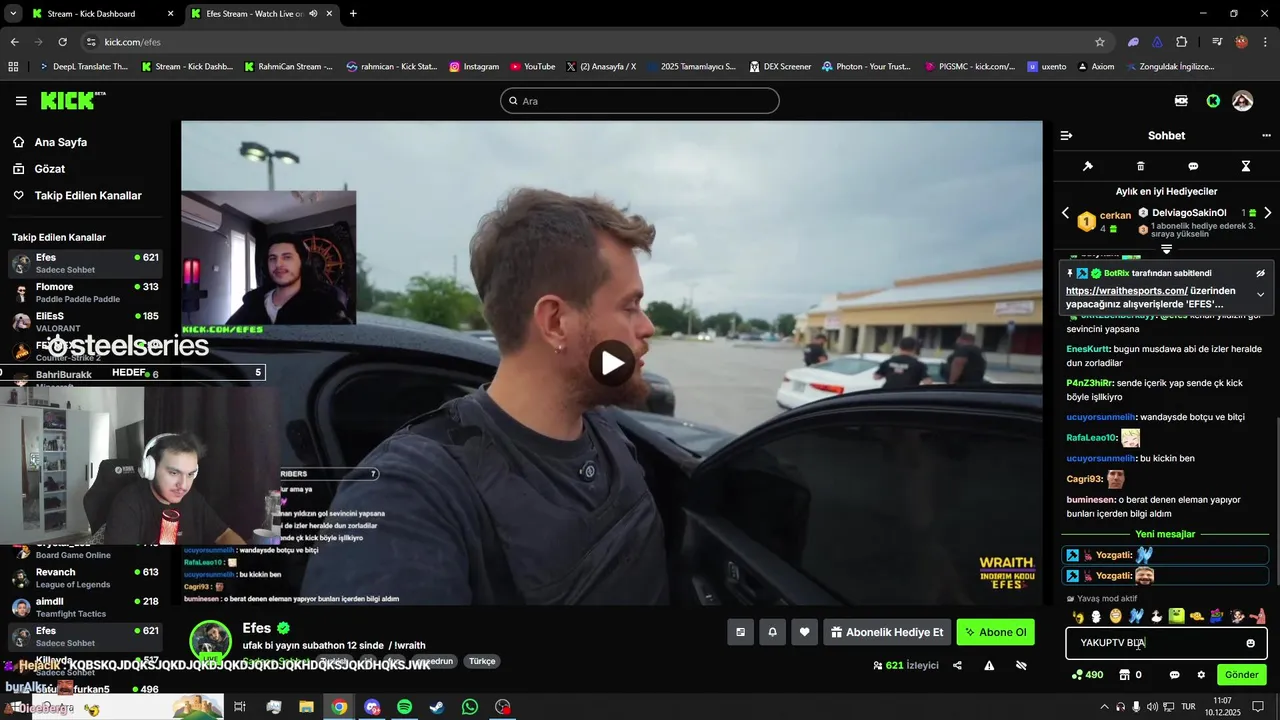Image resolution: width=1280 pixels, height=720 pixels.
Task: Toggle notification bell for Efes
Action: (x=772, y=632)
